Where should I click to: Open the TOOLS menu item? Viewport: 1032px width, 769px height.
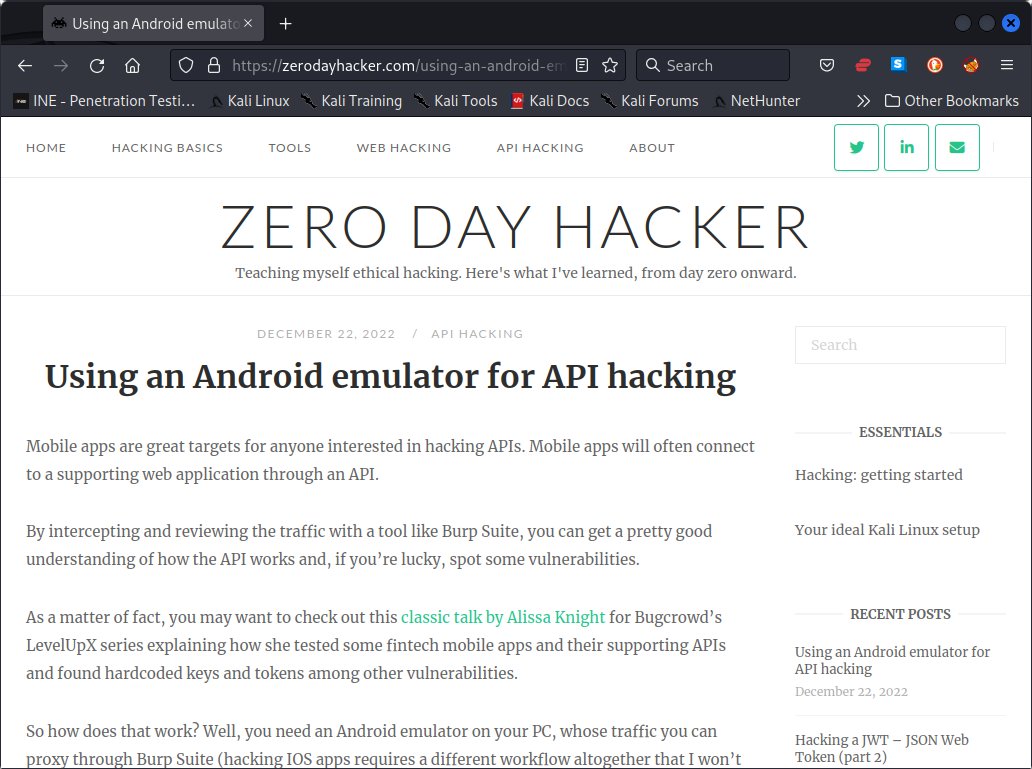coord(290,148)
